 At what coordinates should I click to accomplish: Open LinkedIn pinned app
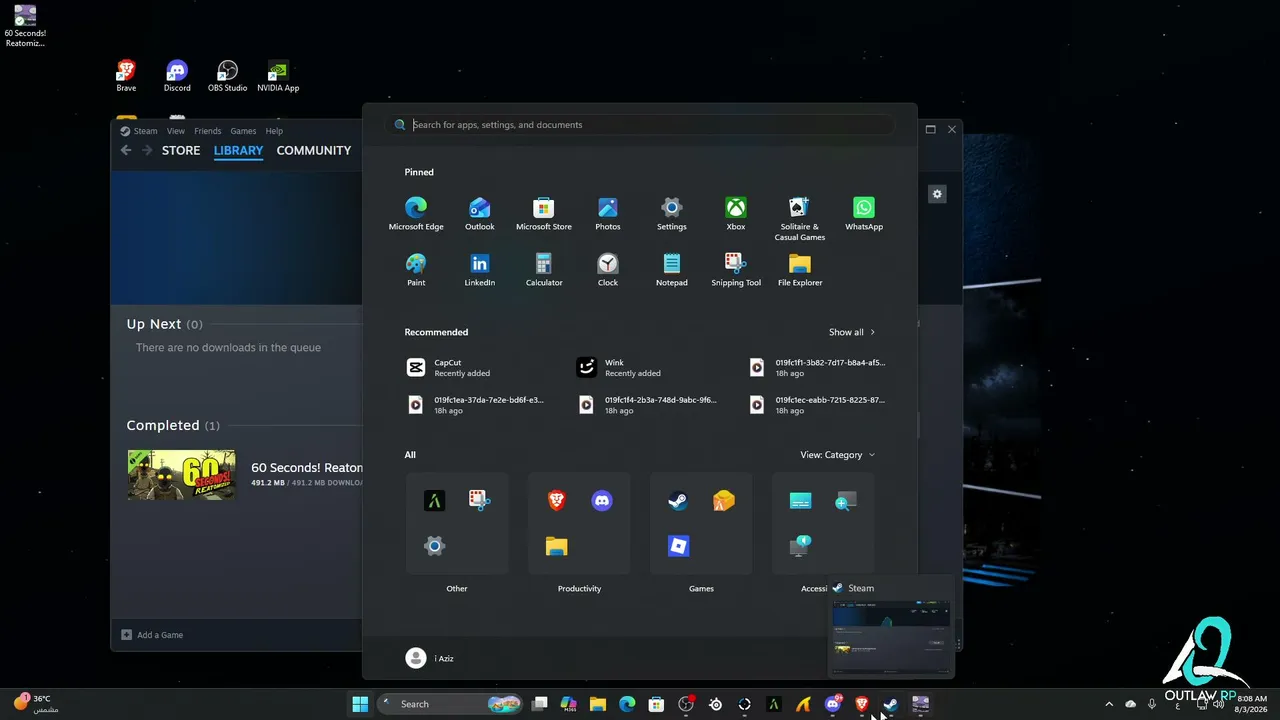tap(480, 270)
